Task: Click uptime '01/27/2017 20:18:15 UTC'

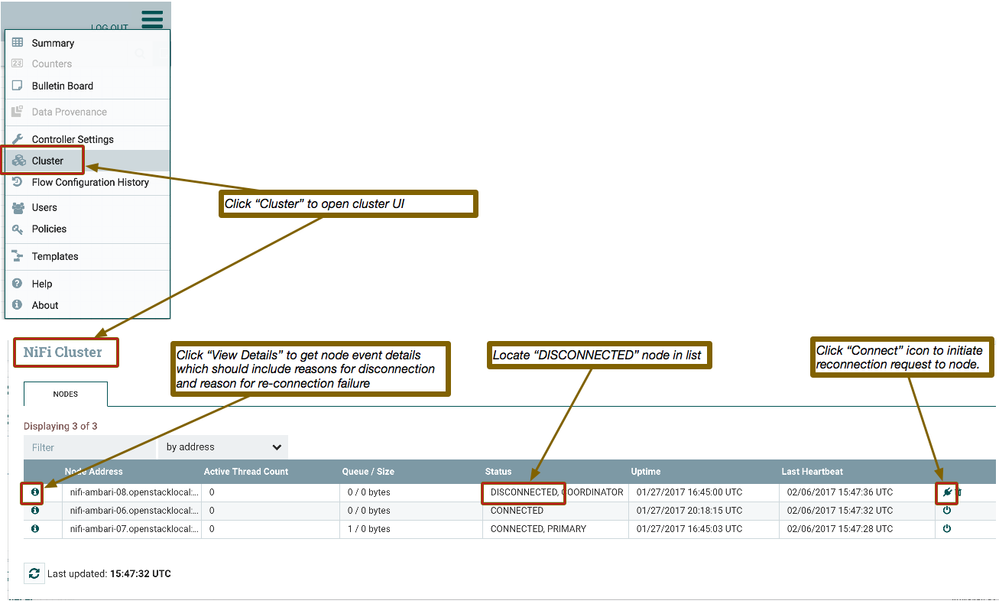Action: 689,510
